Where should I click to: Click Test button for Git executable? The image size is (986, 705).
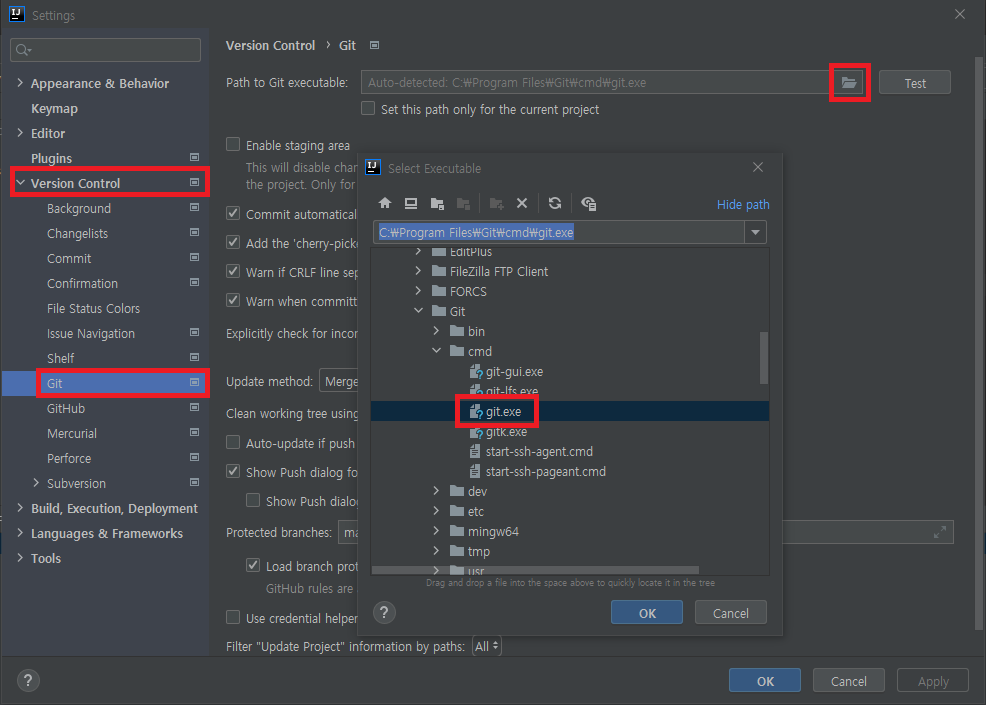[x=915, y=83]
